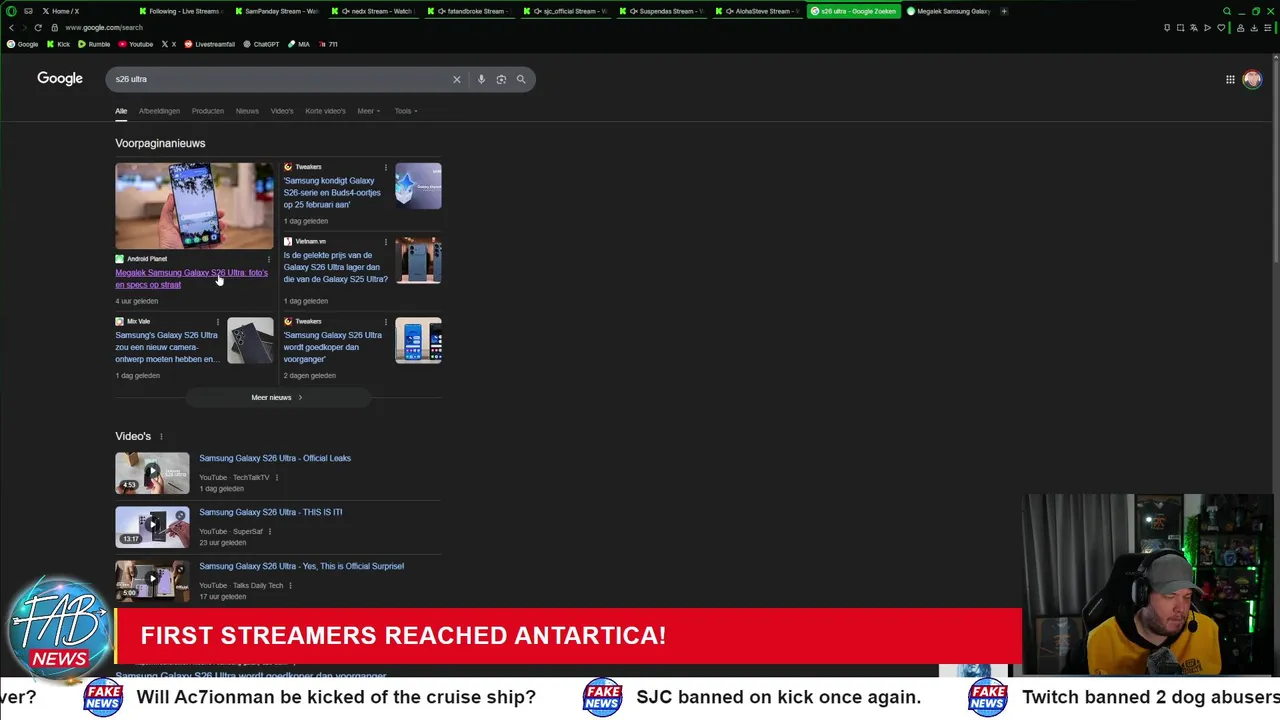
Task: Open the easy setup sliders icon
Action: (1267, 28)
